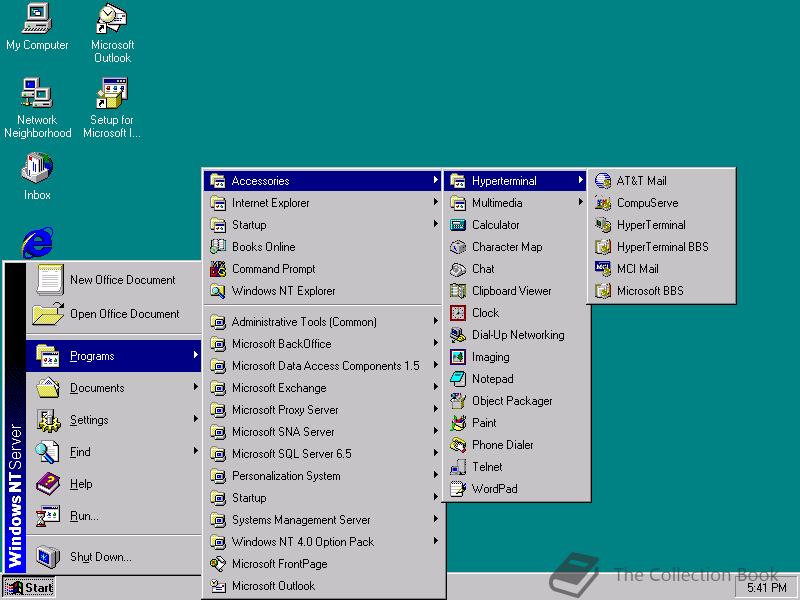Click the Command Prompt icon
Screen dimensions: 800x600
[x=218, y=268]
